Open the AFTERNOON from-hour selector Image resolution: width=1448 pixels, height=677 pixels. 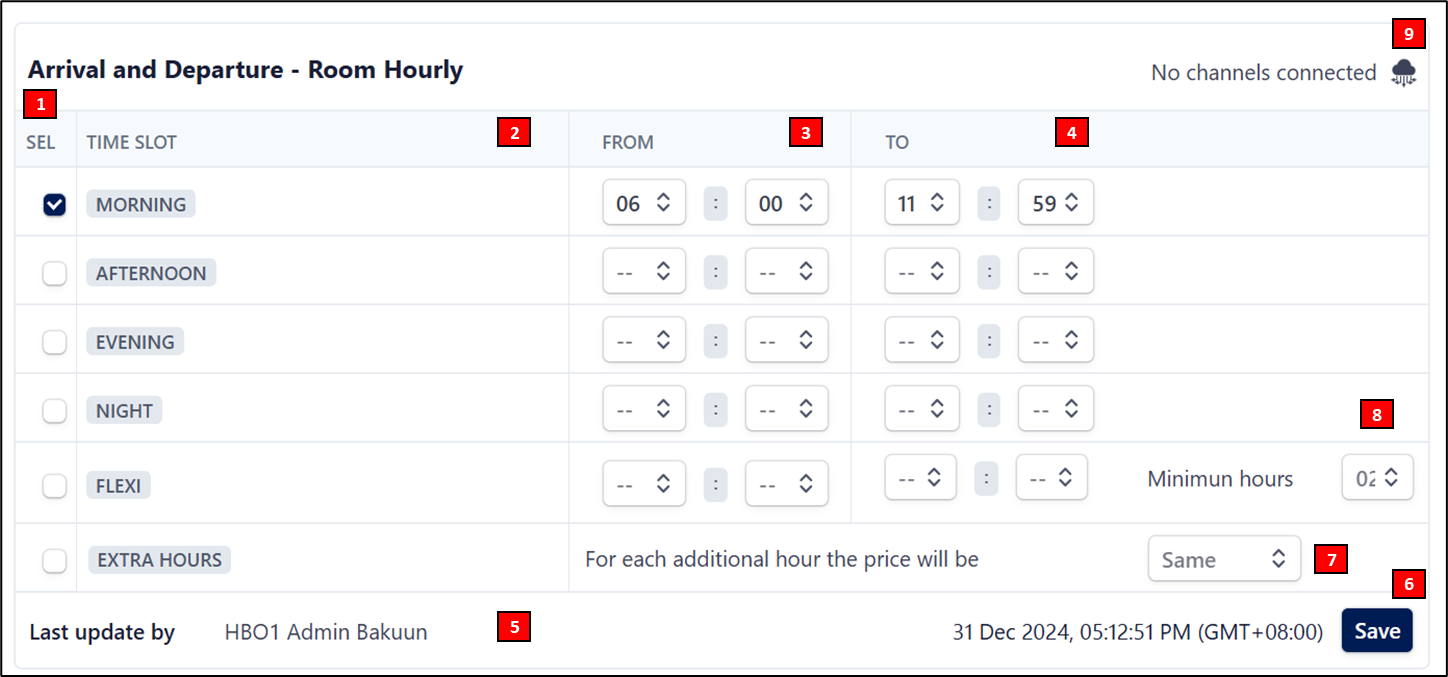[643, 272]
